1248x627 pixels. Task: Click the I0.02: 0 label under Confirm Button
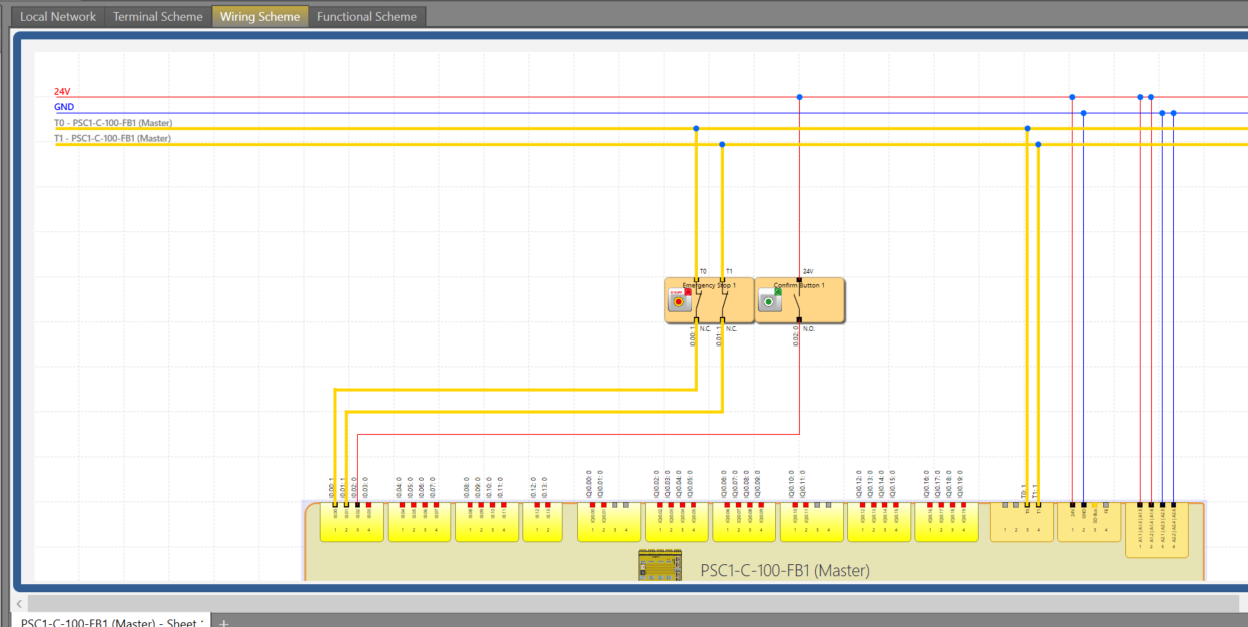tap(797, 337)
